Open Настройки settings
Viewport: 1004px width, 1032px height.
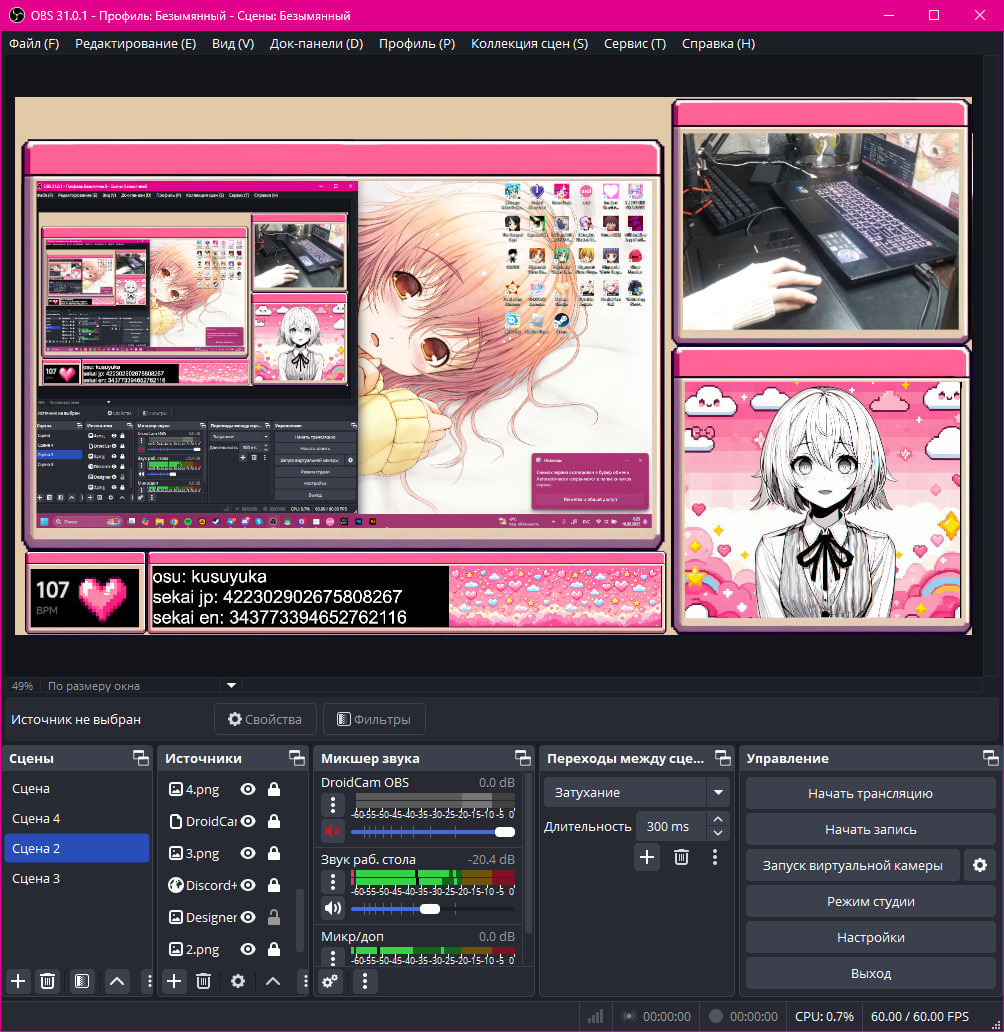coord(870,937)
